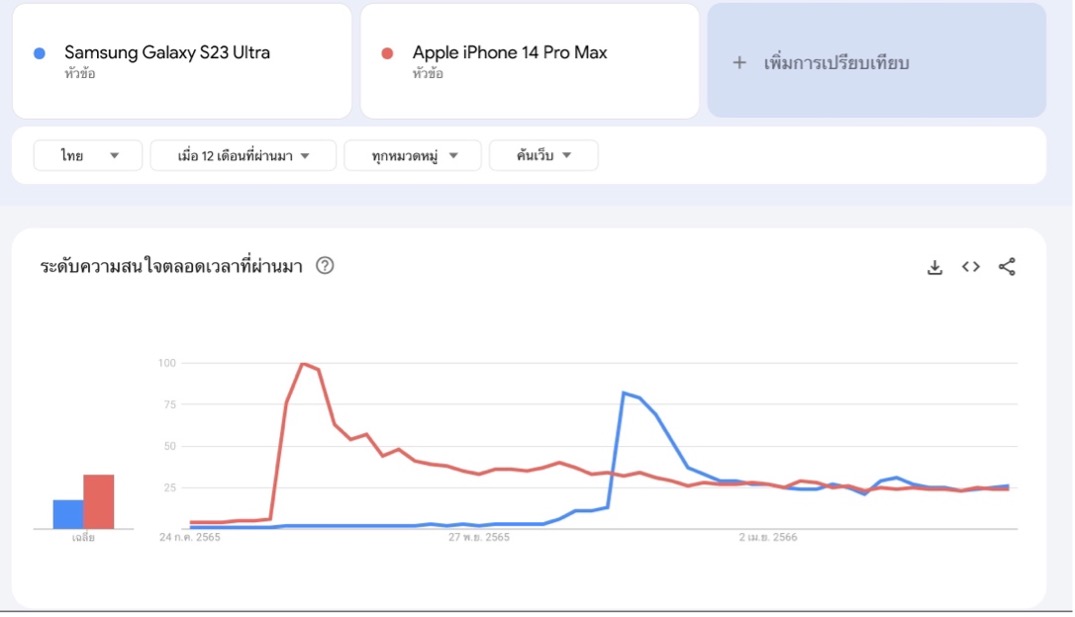Click the 27 พ.ย. 2565 date axis label
1075x617 pixels.
pyautogui.click(x=479, y=537)
